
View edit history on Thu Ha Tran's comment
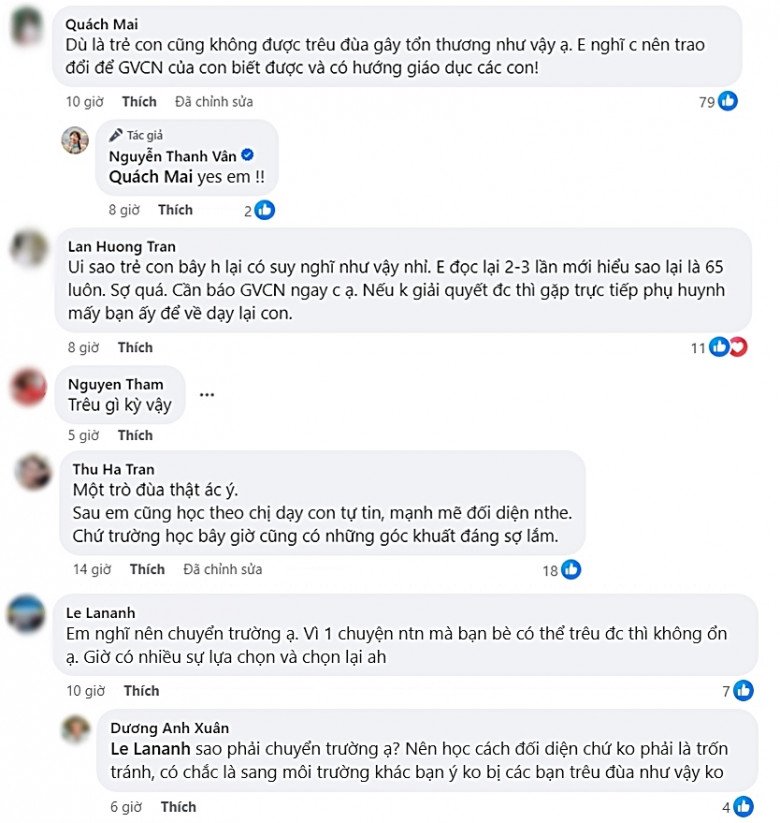[222, 570]
